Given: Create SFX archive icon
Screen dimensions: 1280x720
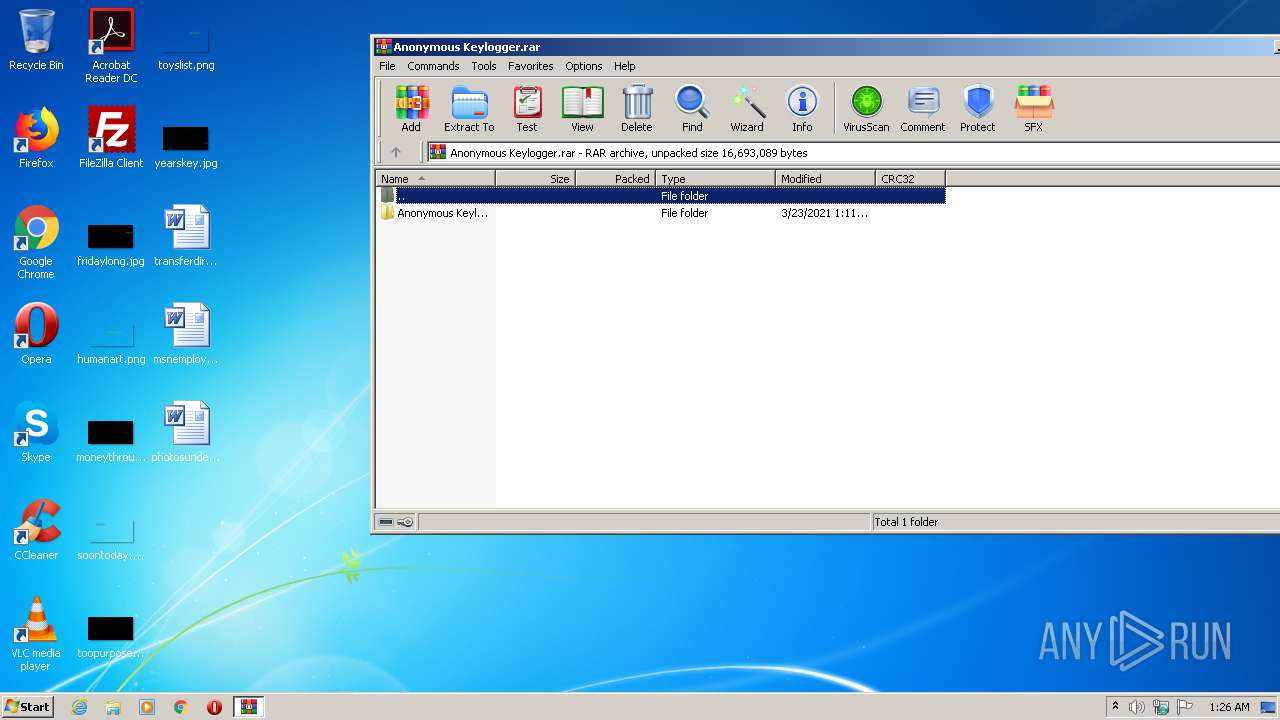Looking at the screenshot, I should tap(1033, 108).
